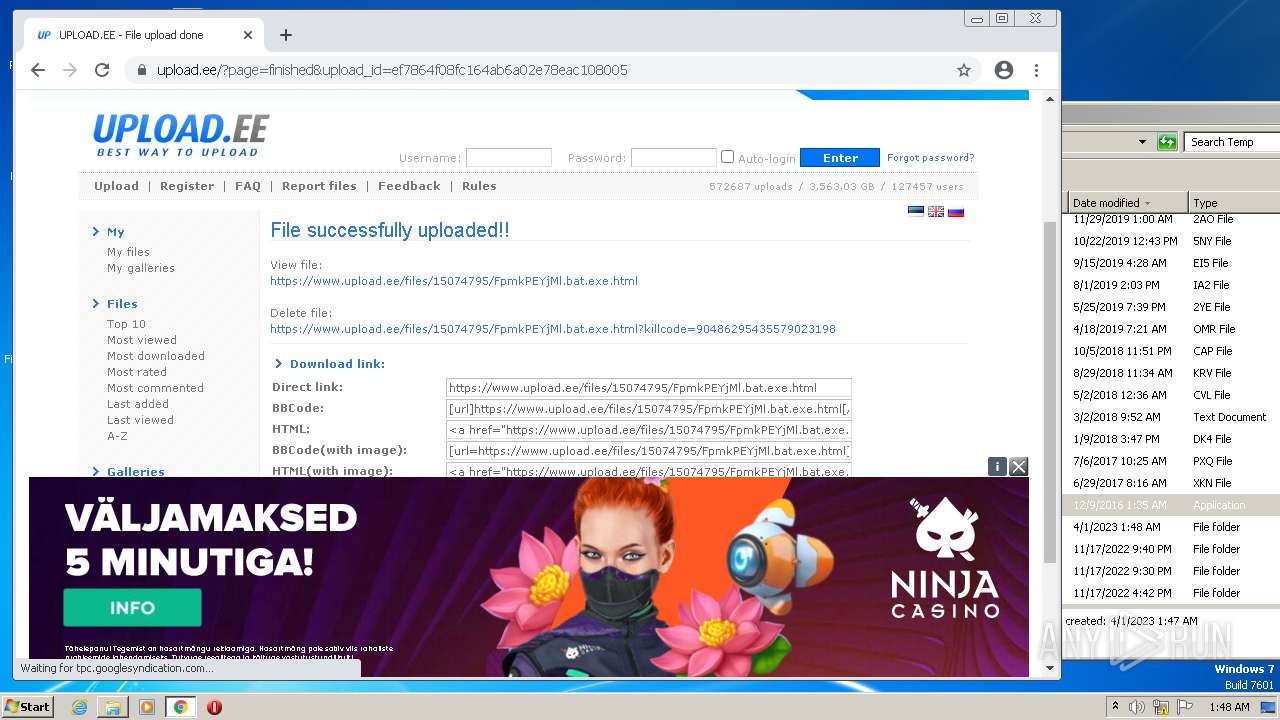Click the Explorer refresh green arrows button
Image resolution: width=1280 pixels, height=720 pixels.
point(1167,142)
